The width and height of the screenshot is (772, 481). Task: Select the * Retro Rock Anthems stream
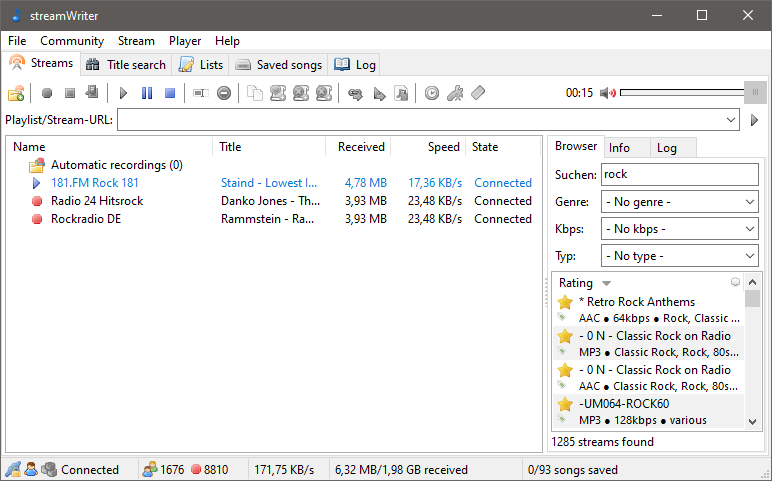click(649, 310)
